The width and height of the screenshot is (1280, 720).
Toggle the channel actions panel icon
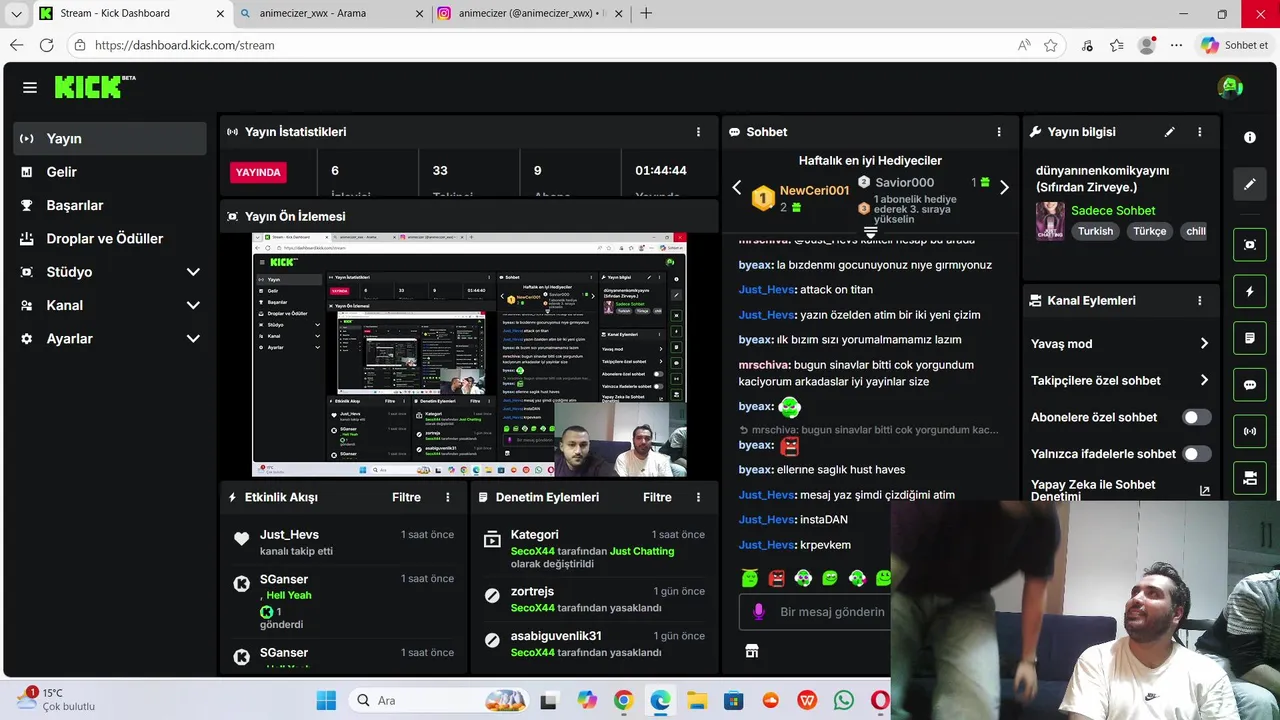tap(1249, 478)
